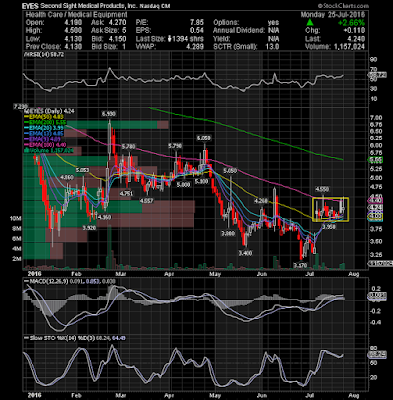Click the EPS value 0.54
The image size is (393, 400).
pyautogui.click(x=196, y=31)
